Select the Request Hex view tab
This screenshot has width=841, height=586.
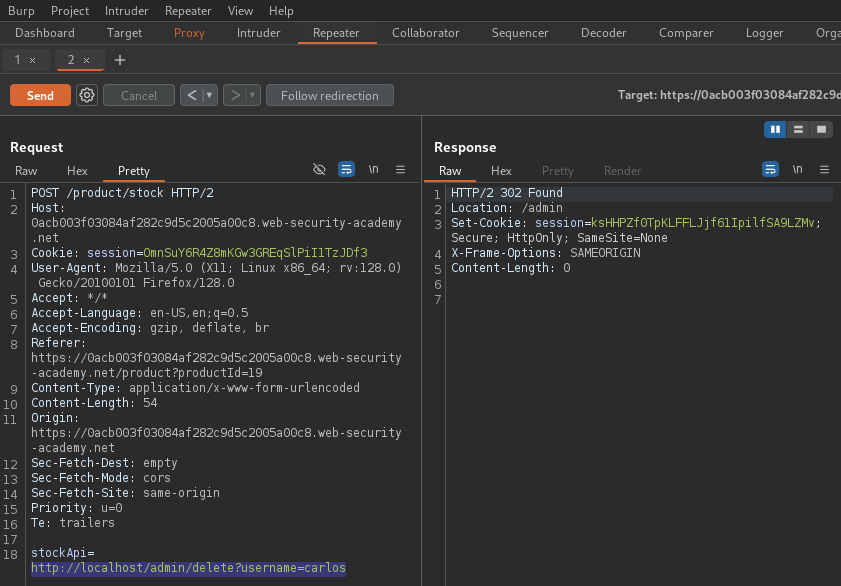(77, 170)
